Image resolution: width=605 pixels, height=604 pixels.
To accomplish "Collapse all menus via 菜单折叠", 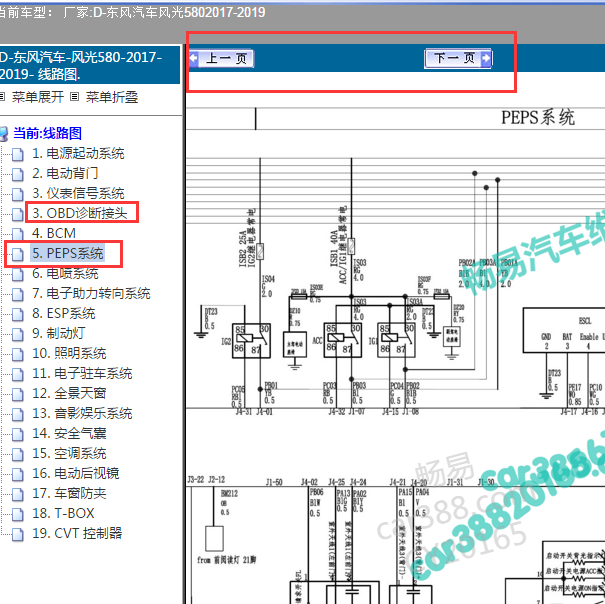I will tap(112, 97).
